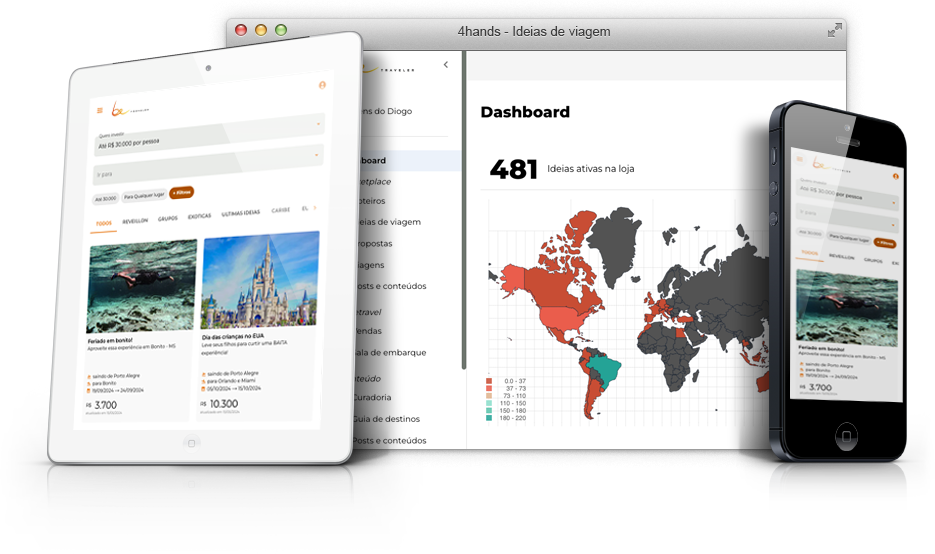Collapse the sidebar with the left chevron
Image resolution: width=935 pixels, height=554 pixels.
coord(445,66)
